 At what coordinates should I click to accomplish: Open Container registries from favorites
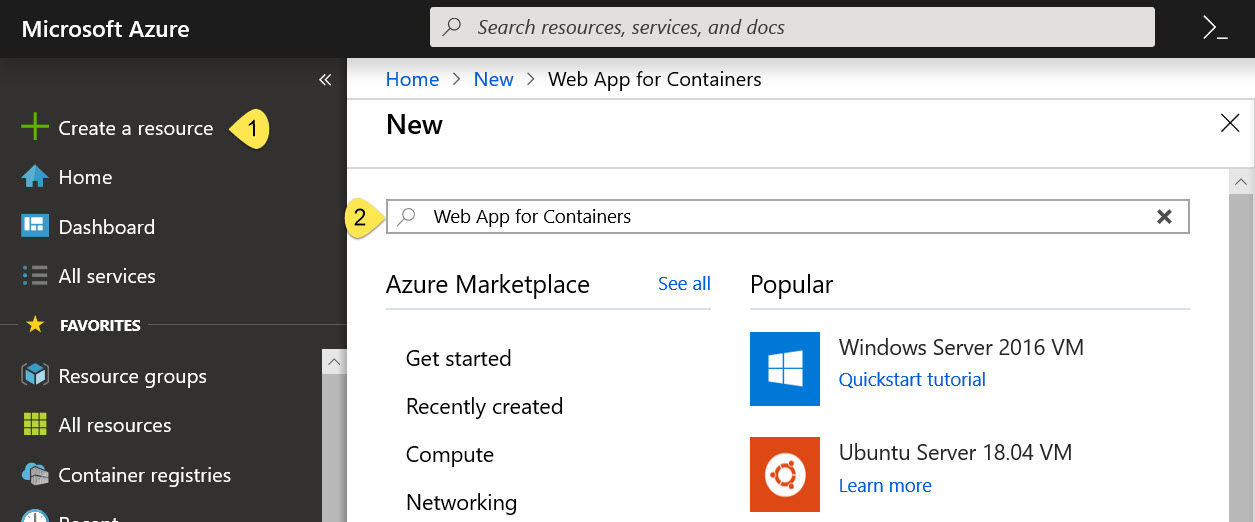coord(145,475)
